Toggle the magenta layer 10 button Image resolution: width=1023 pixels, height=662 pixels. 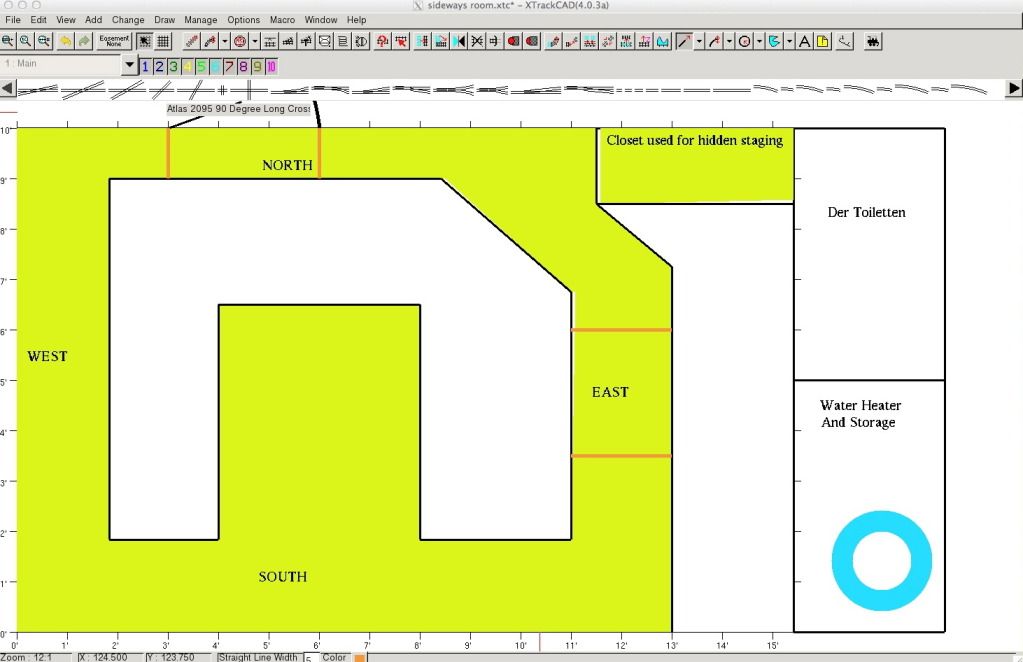click(x=271, y=66)
